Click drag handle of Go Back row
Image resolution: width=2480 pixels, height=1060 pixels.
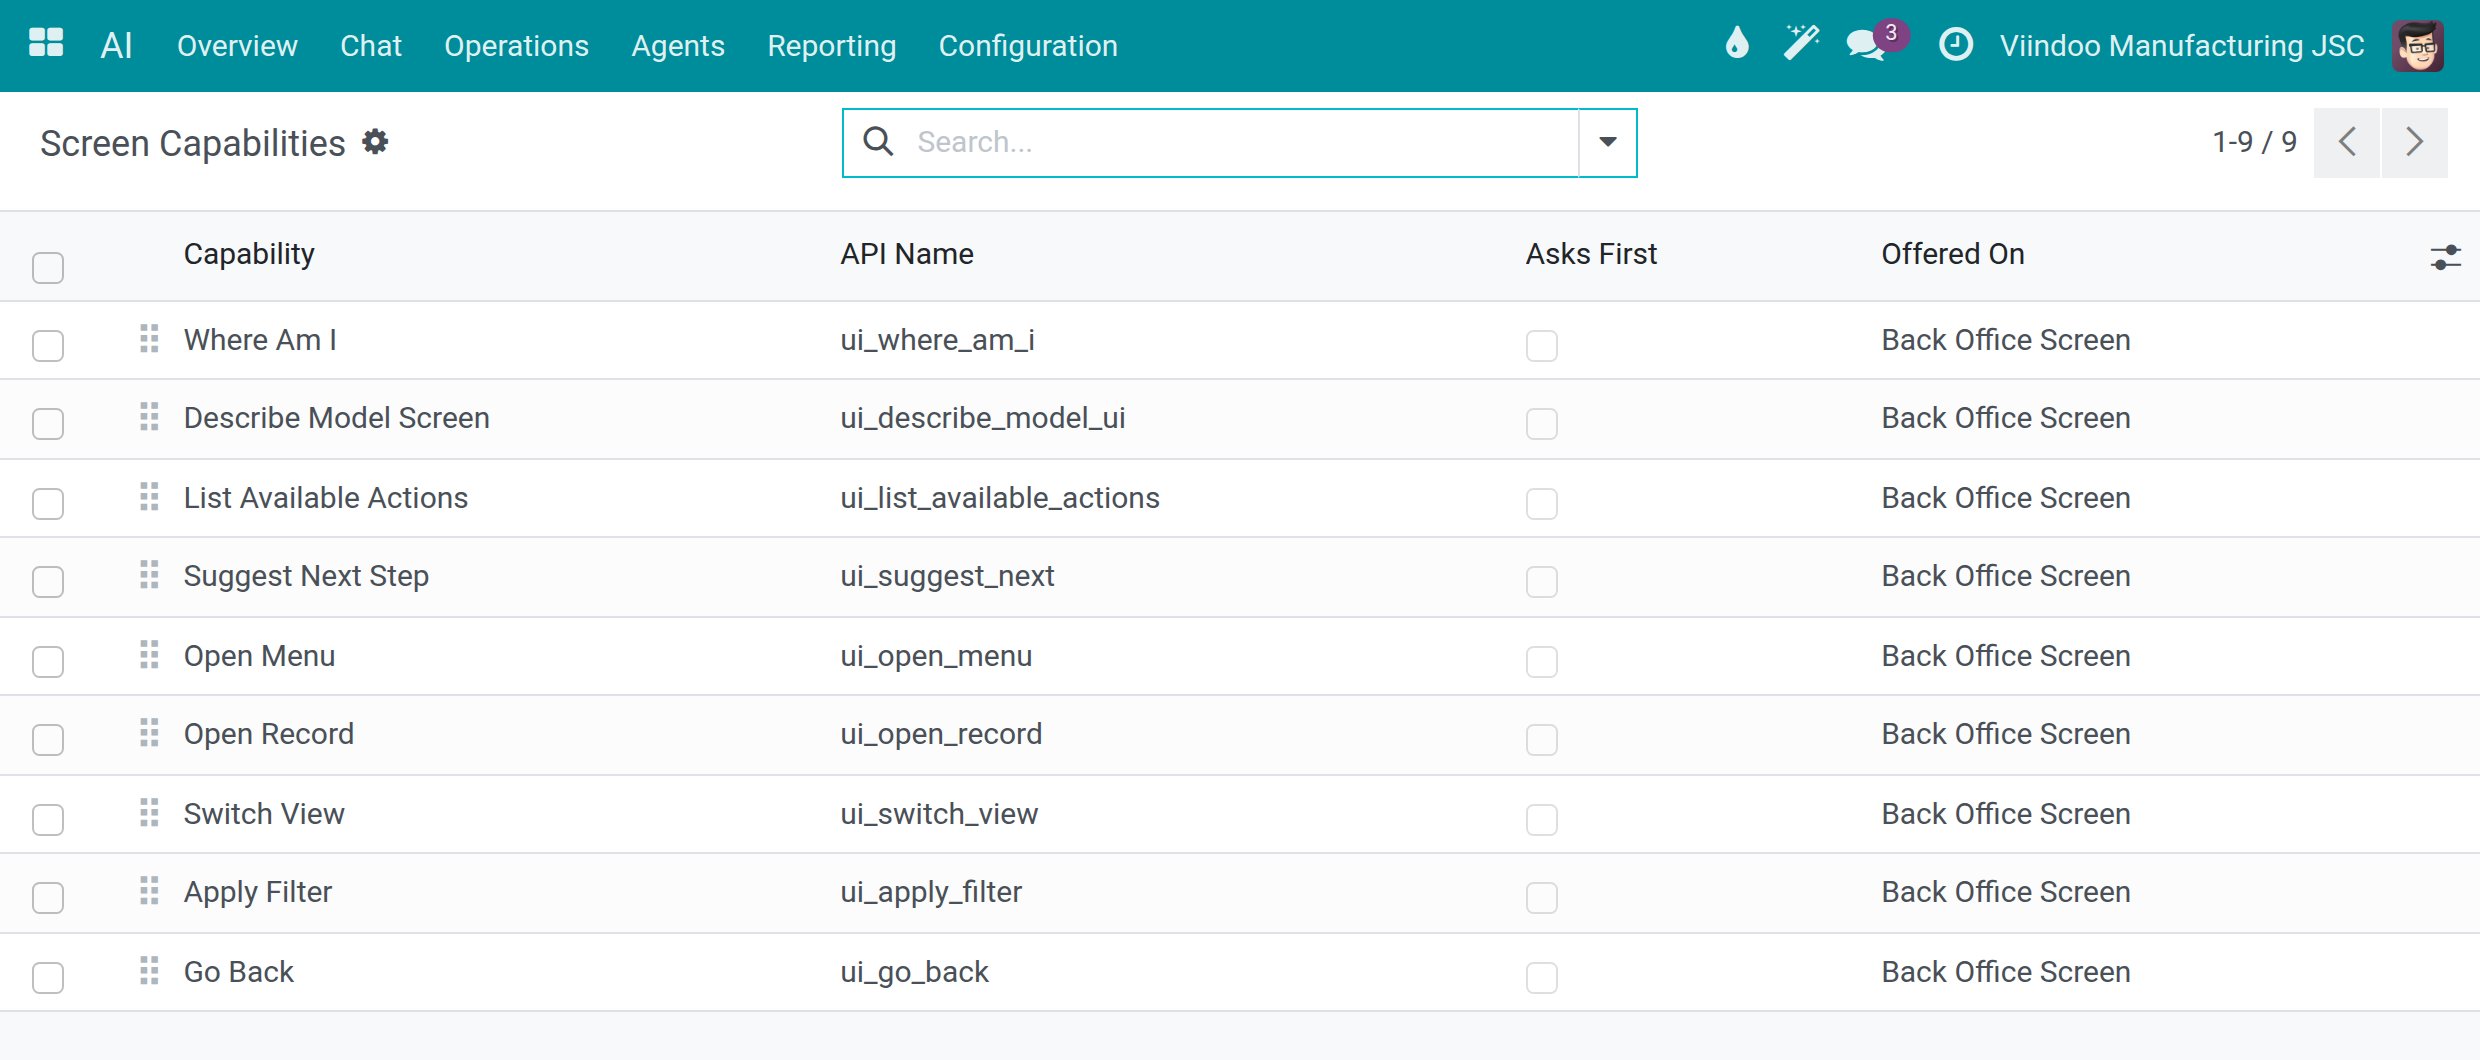tap(149, 971)
